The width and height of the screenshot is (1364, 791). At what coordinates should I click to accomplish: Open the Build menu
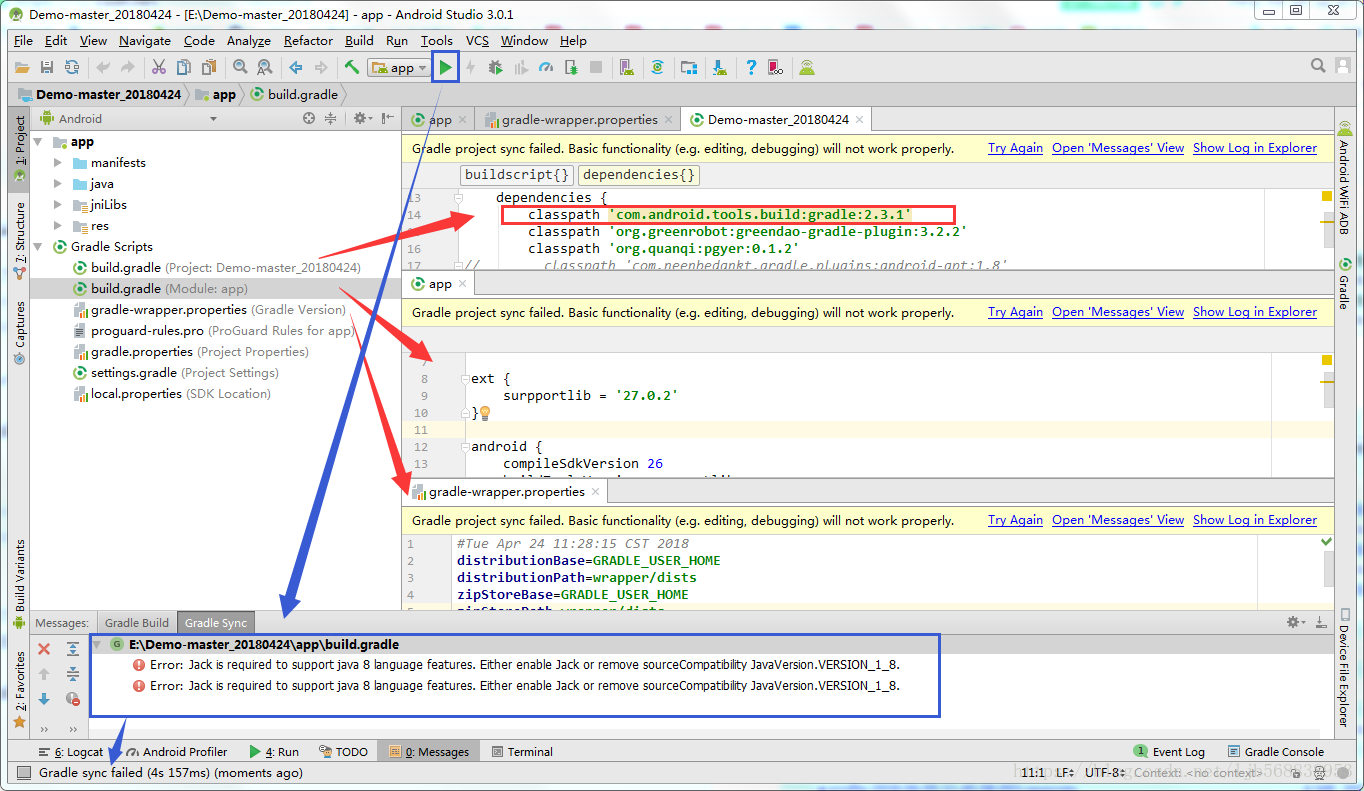359,41
